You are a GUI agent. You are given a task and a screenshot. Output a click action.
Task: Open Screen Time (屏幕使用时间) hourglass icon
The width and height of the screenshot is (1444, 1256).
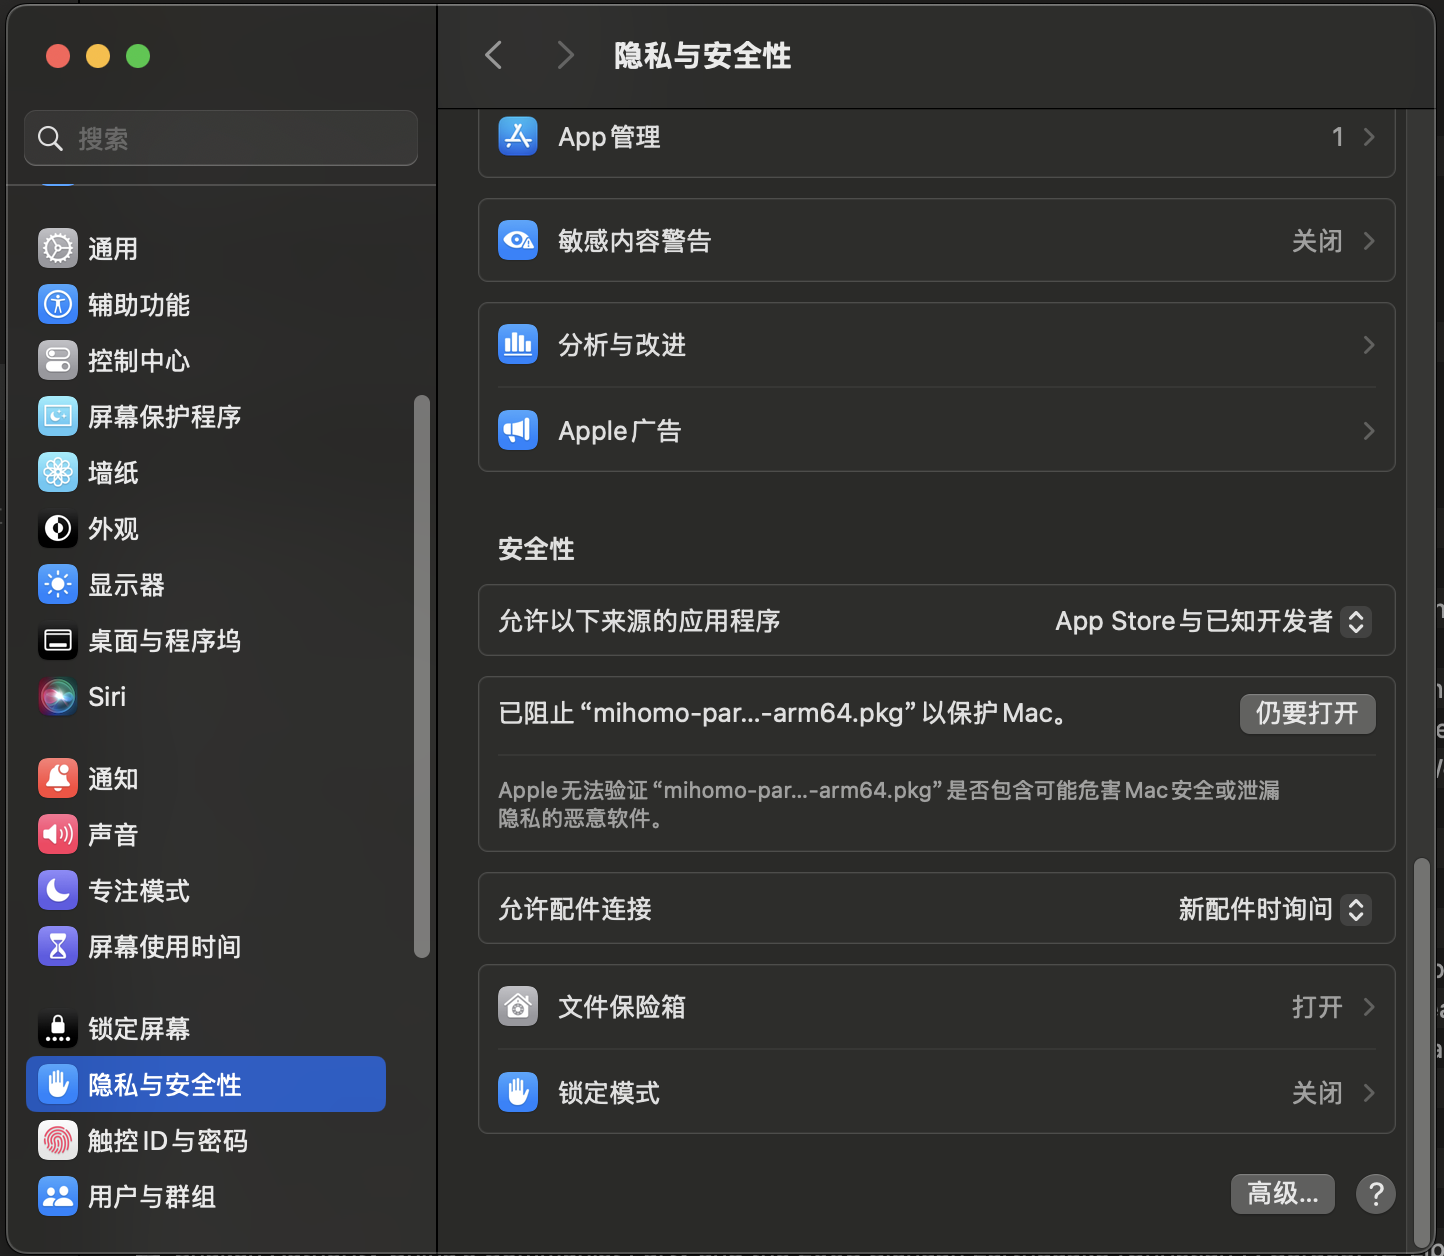pos(58,947)
